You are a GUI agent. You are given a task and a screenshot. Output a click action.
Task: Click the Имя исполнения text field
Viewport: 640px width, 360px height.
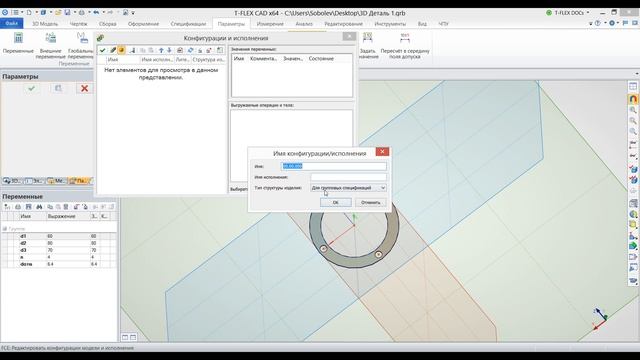coord(349,177)
